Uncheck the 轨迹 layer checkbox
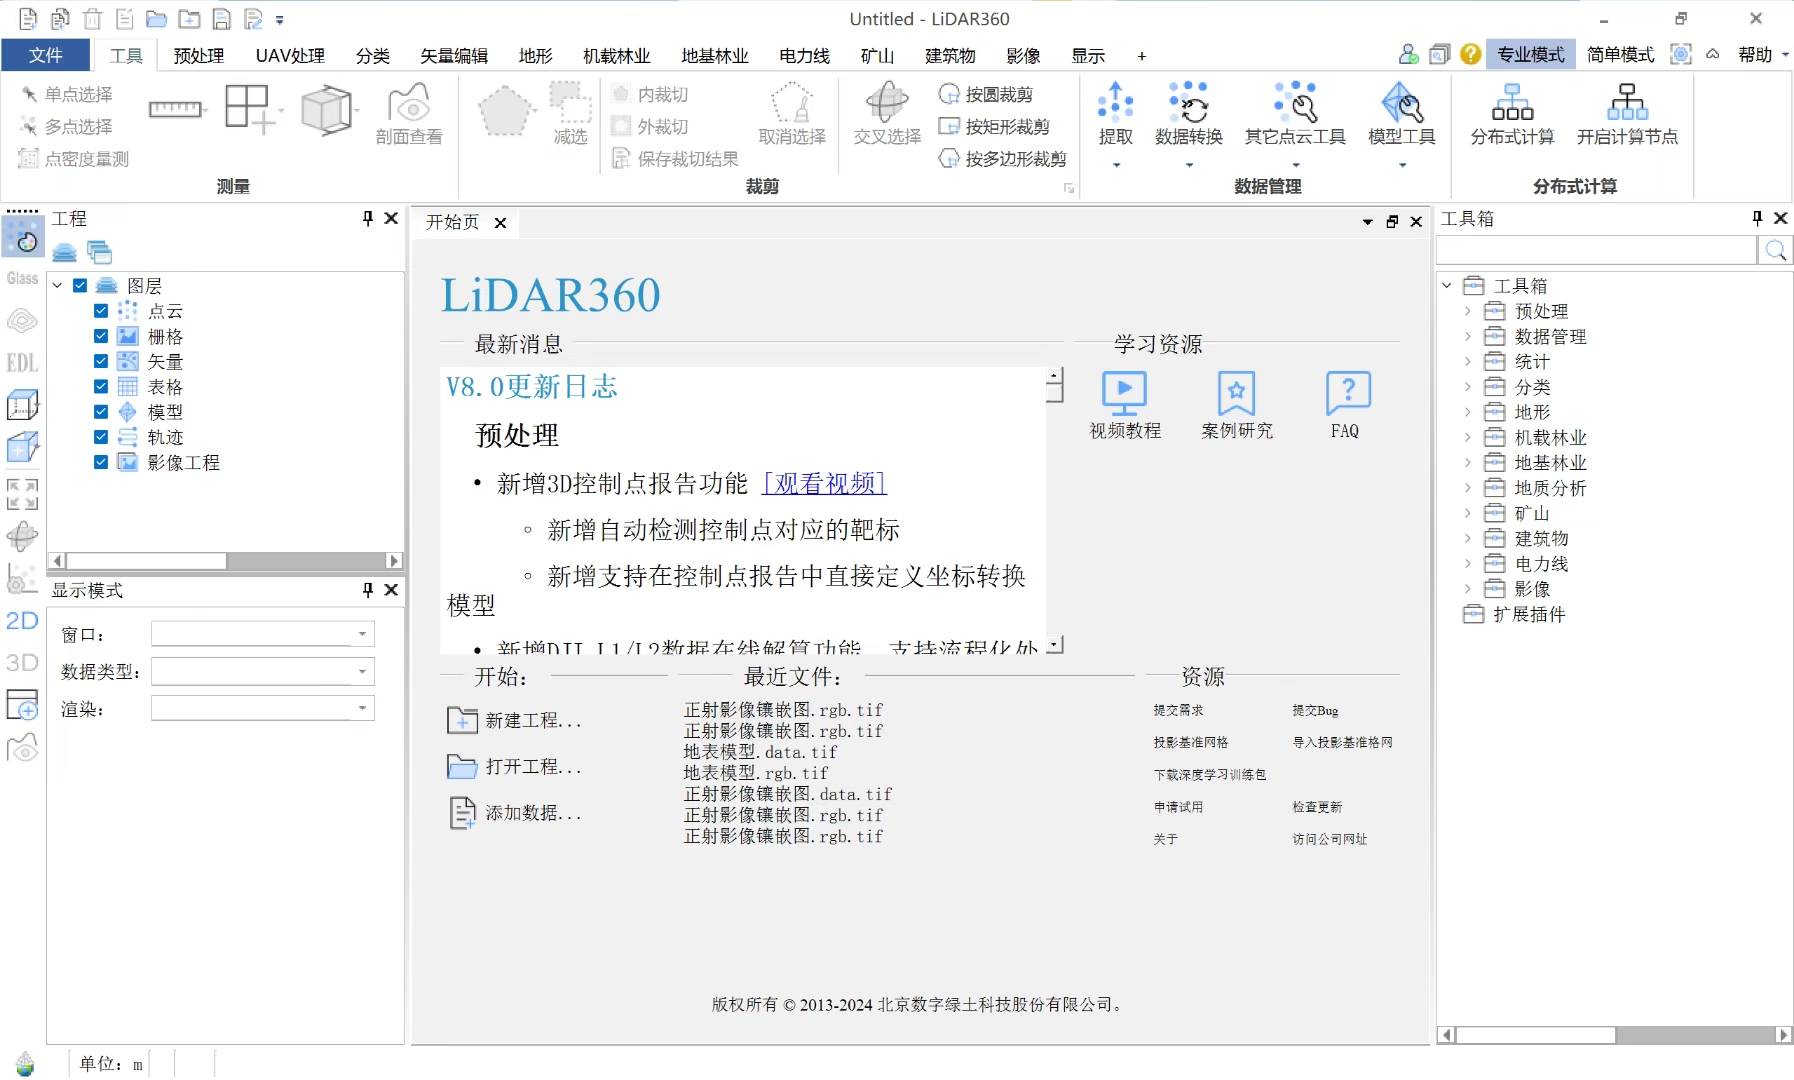Viewport: 1794px width, 1080px height. (x=101, y=437)
